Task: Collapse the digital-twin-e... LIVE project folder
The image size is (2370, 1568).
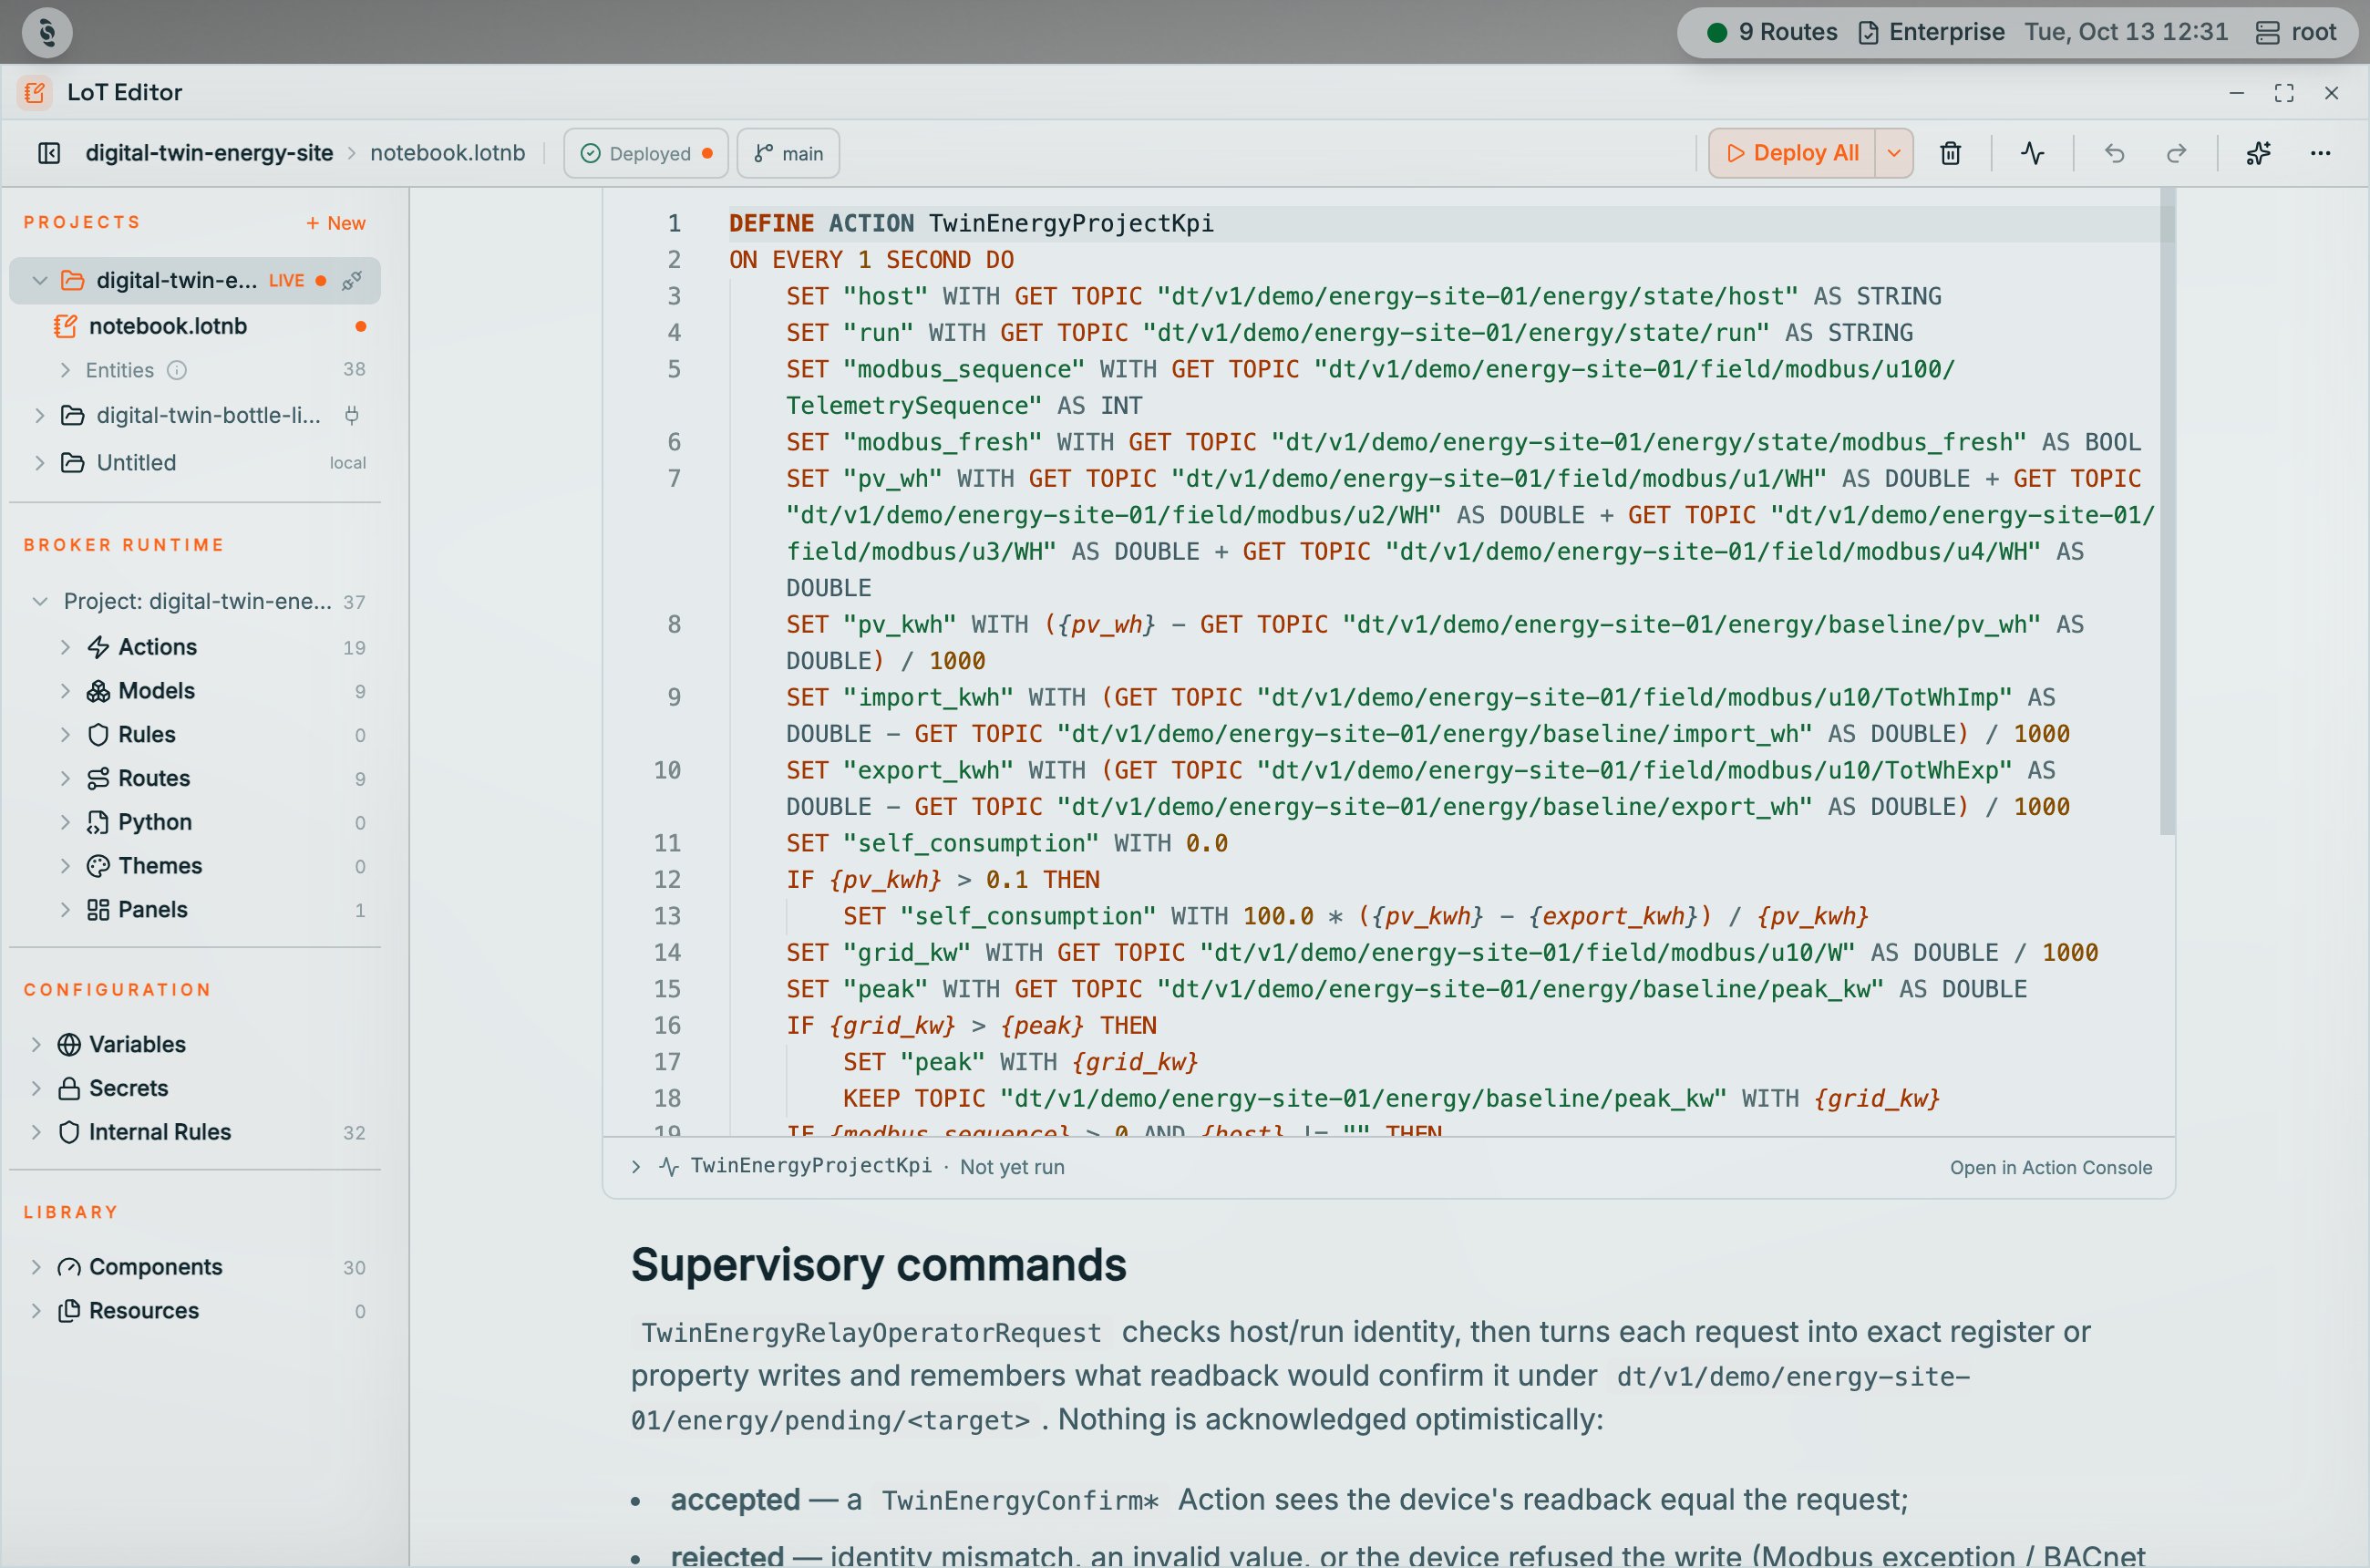Action: 40,281
